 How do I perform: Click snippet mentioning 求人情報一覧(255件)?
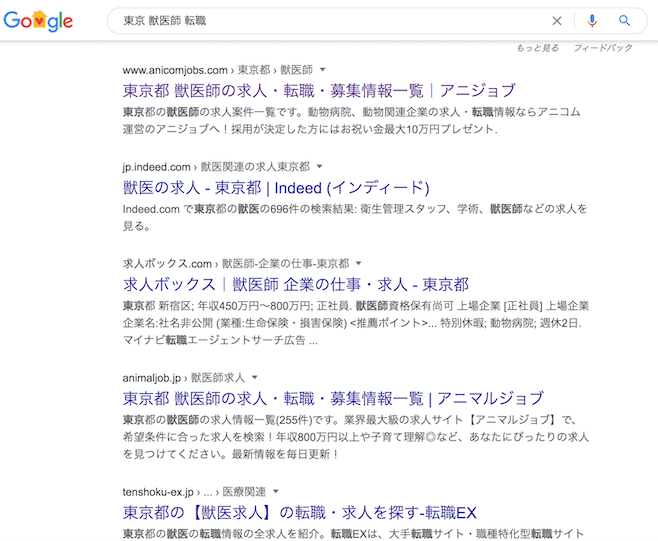coord(356,437)
